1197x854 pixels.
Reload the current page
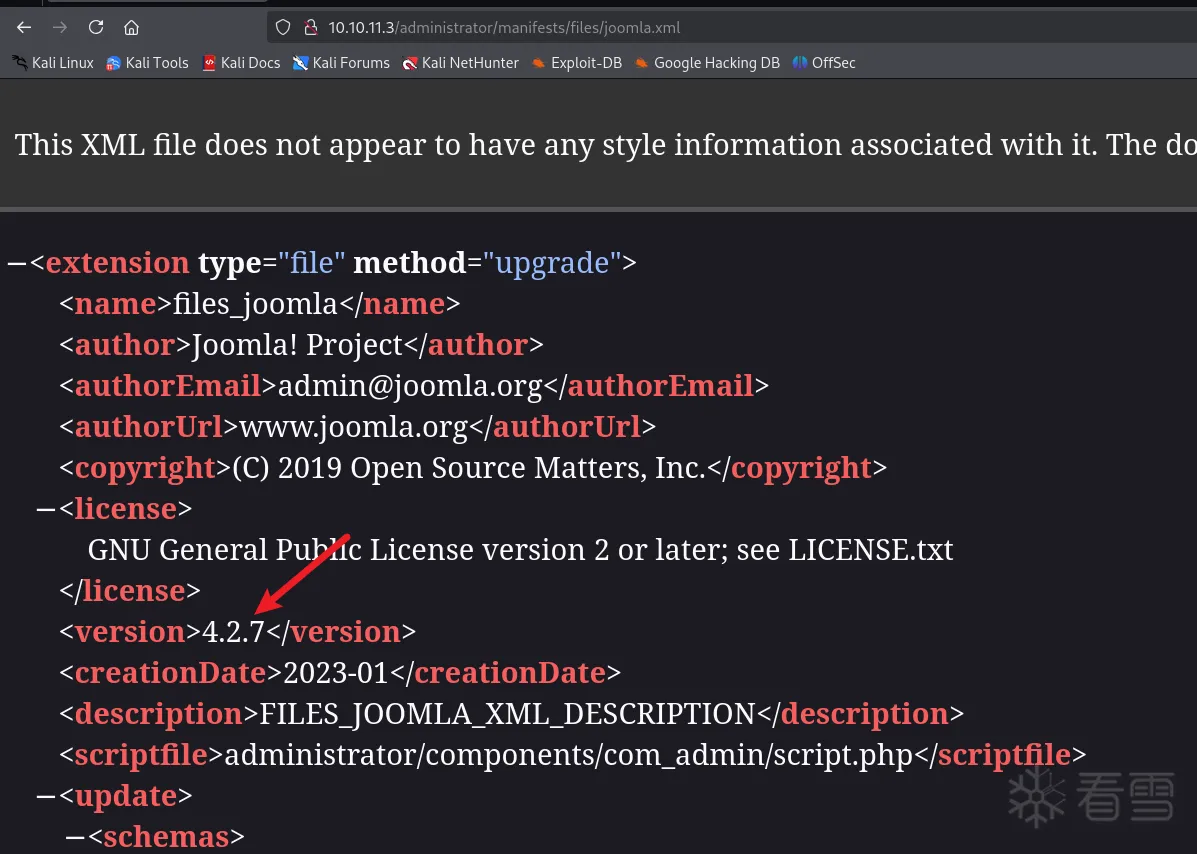96,27
